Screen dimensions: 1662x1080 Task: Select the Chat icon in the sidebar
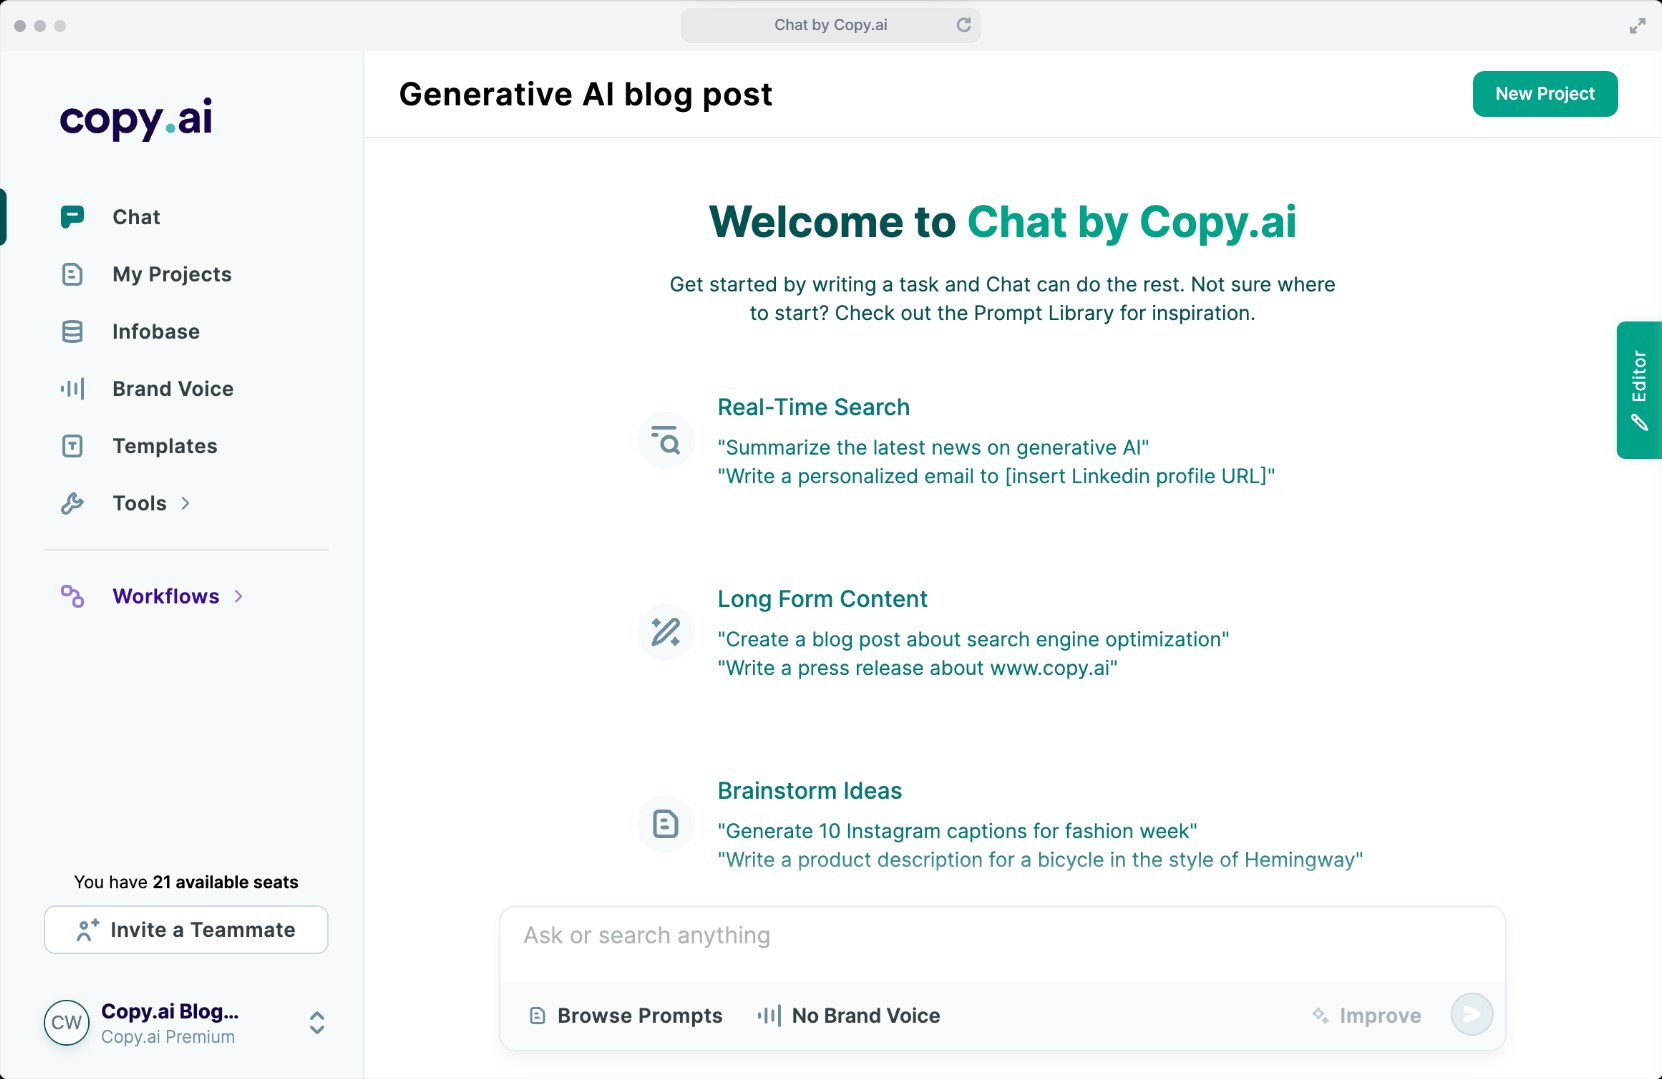pos(73,217)
